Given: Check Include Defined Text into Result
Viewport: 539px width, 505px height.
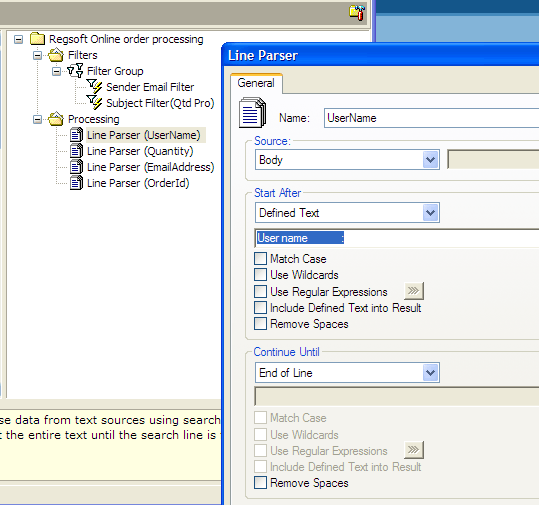Looking at the screenshot, I should coord(260,307).
